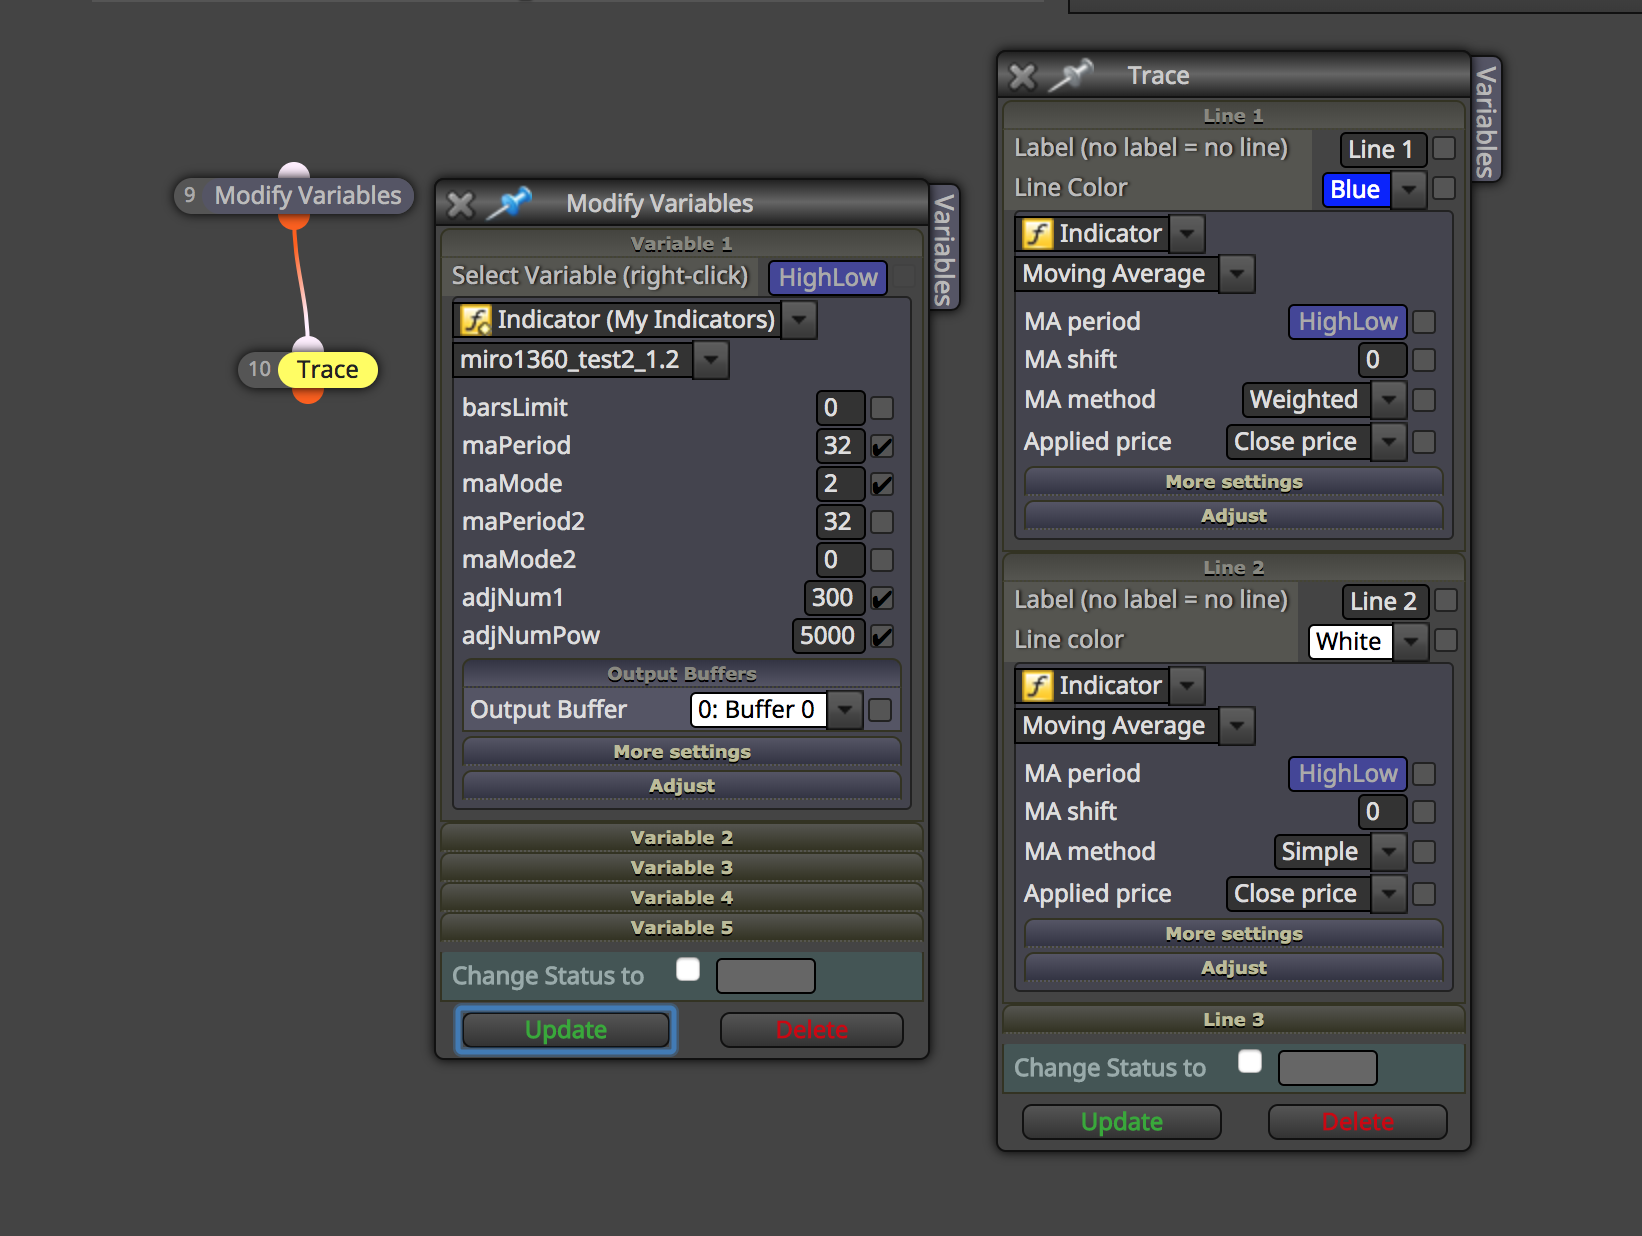Toggle Change Status checkbox in Modify Variables

tap(688, 969)
